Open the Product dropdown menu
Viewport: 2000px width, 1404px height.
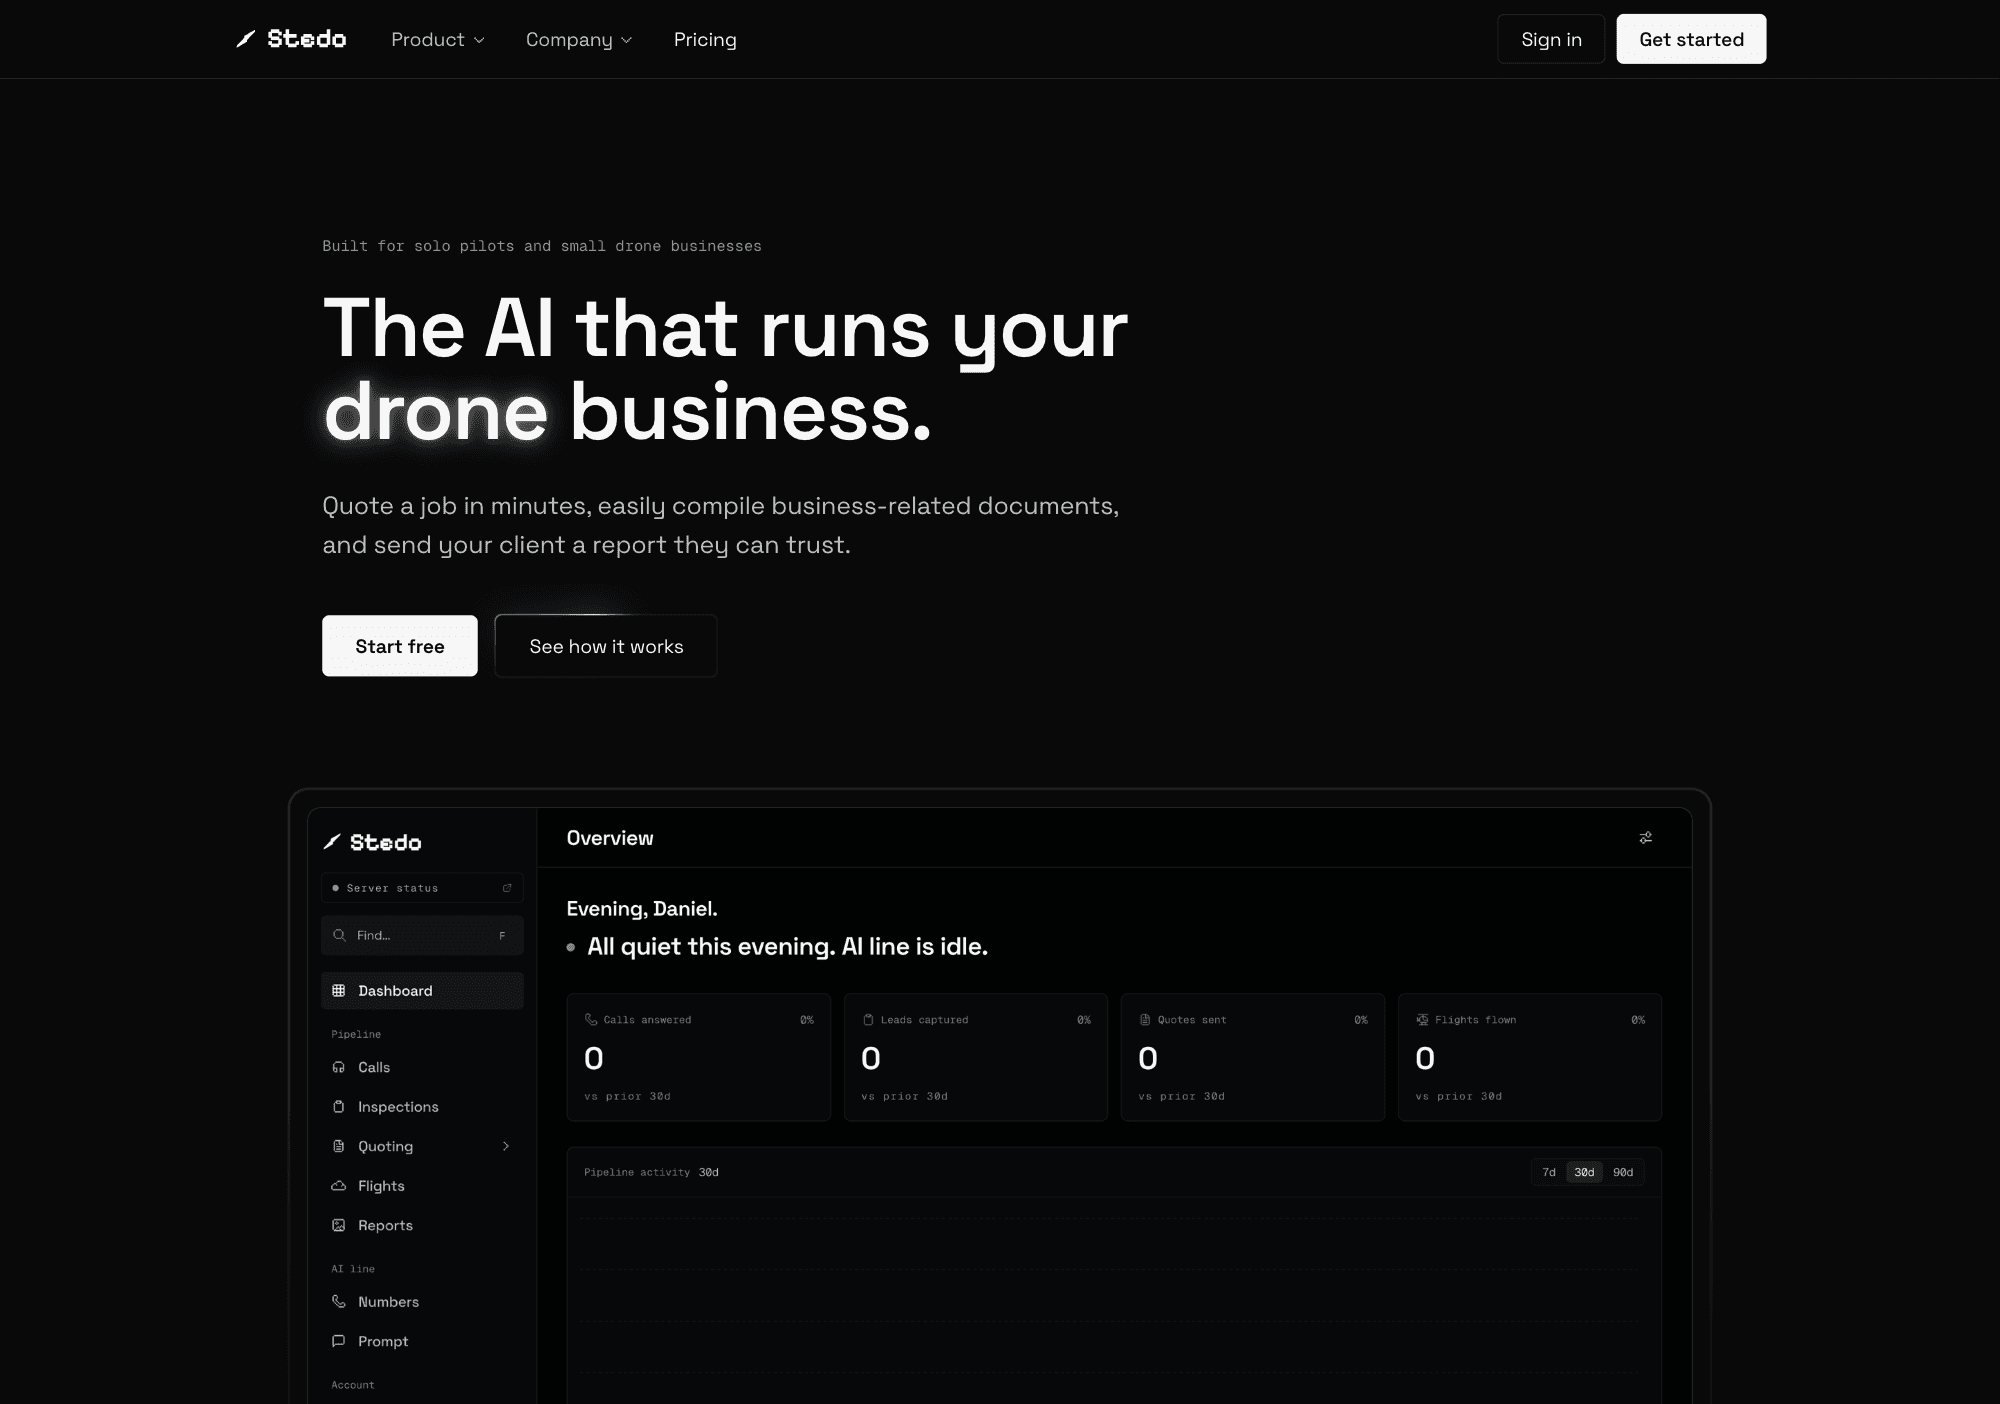coord(438,39)
